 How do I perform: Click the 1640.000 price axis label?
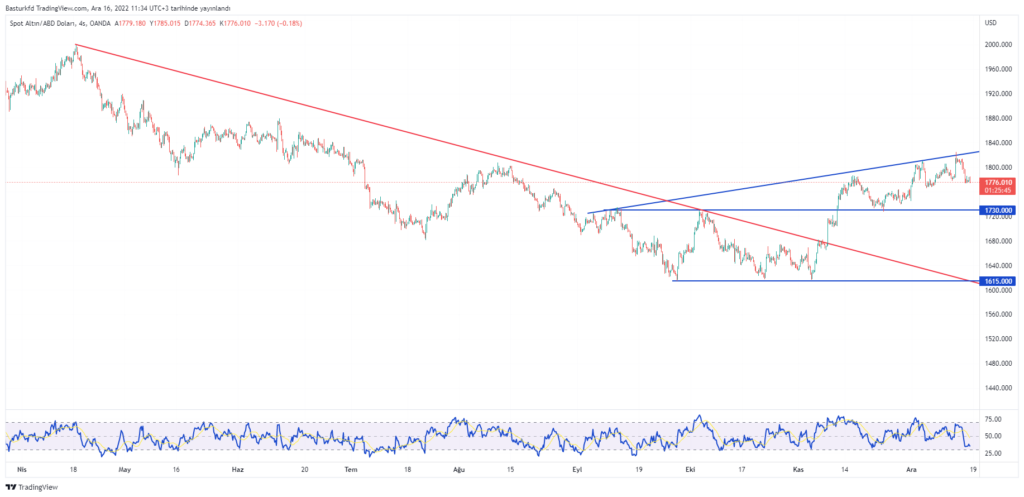[x=998, y=266]
